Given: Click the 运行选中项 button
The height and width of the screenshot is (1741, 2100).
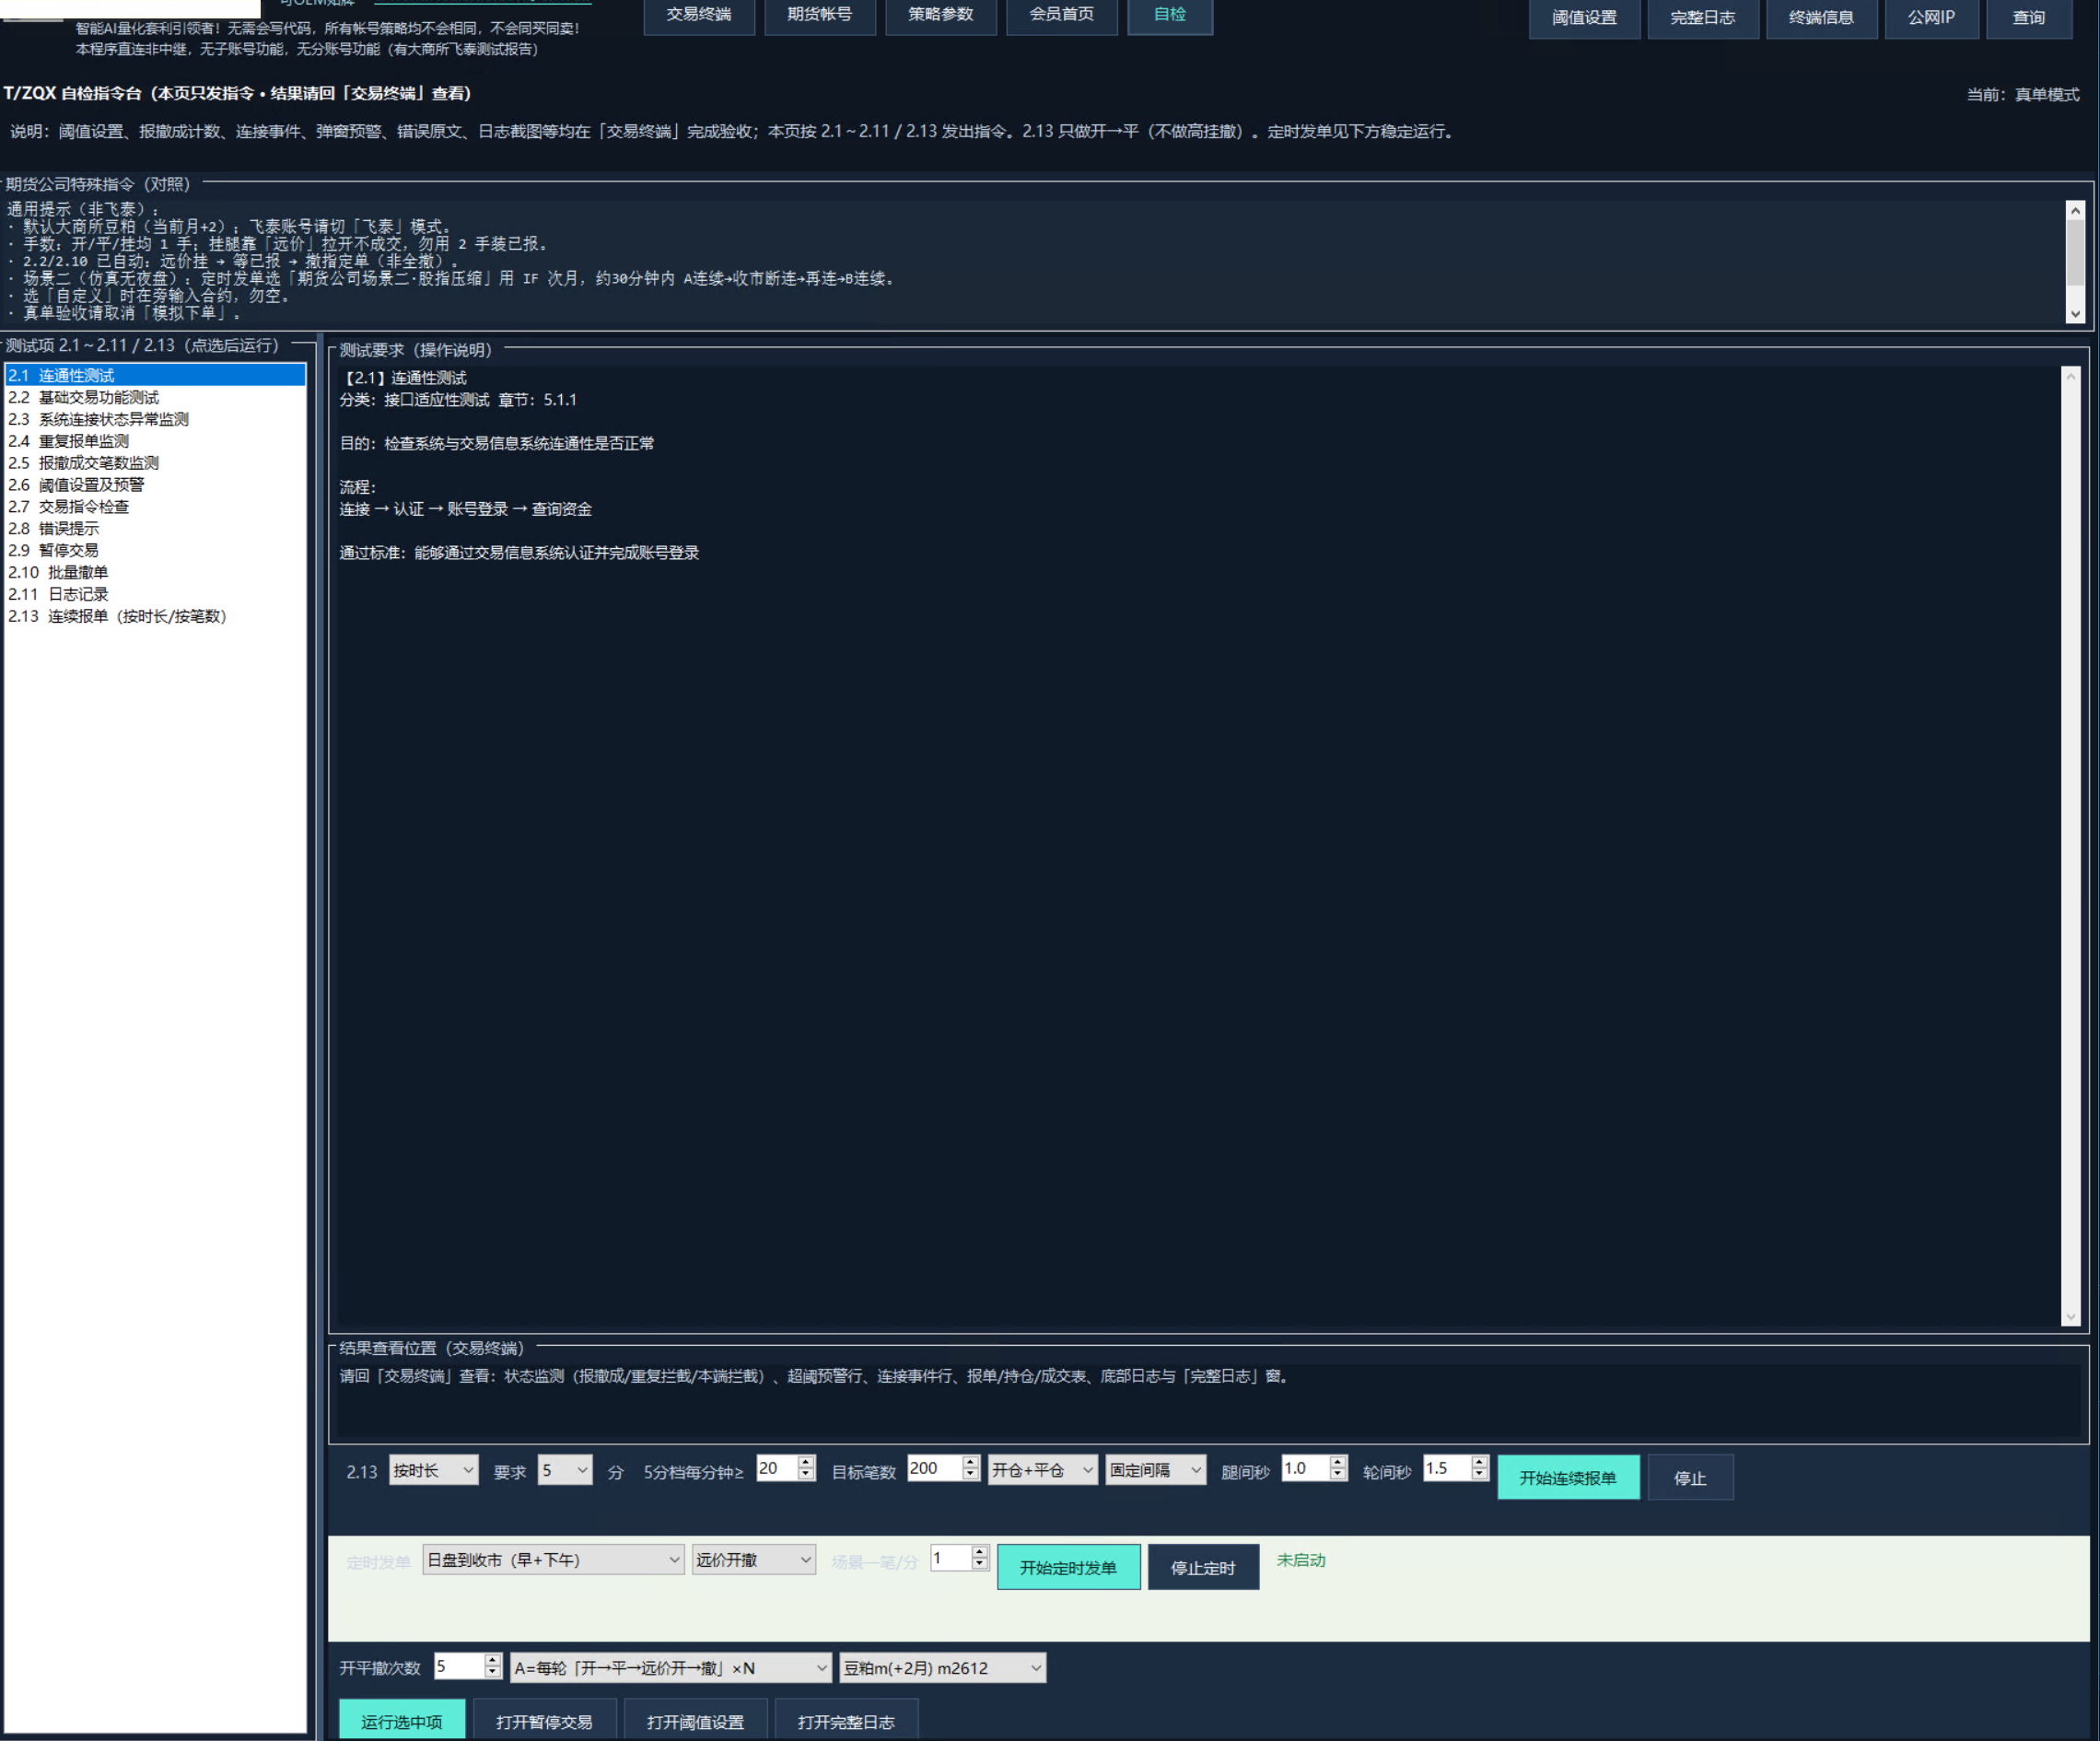Looking at the screenshot, I should [x=401, y=1720].
